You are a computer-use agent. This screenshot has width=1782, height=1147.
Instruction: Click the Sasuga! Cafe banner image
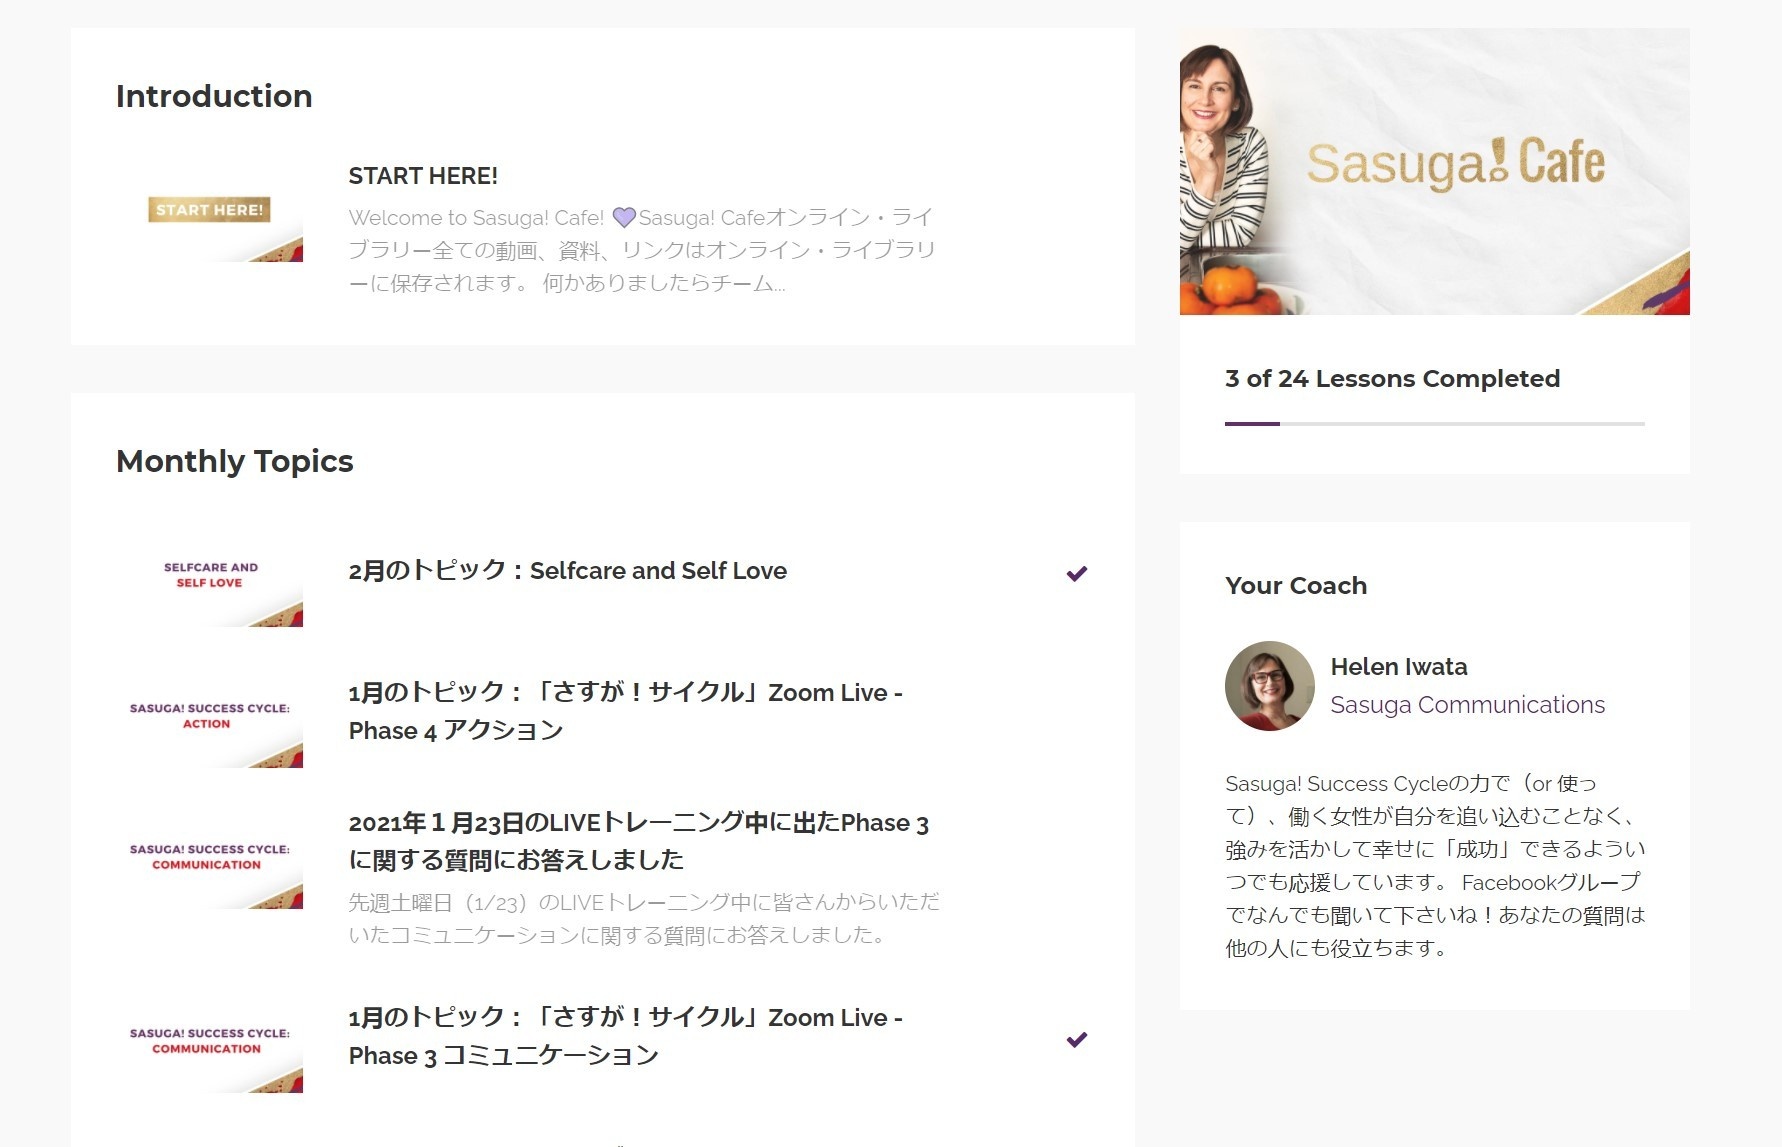coord(1434,171)
